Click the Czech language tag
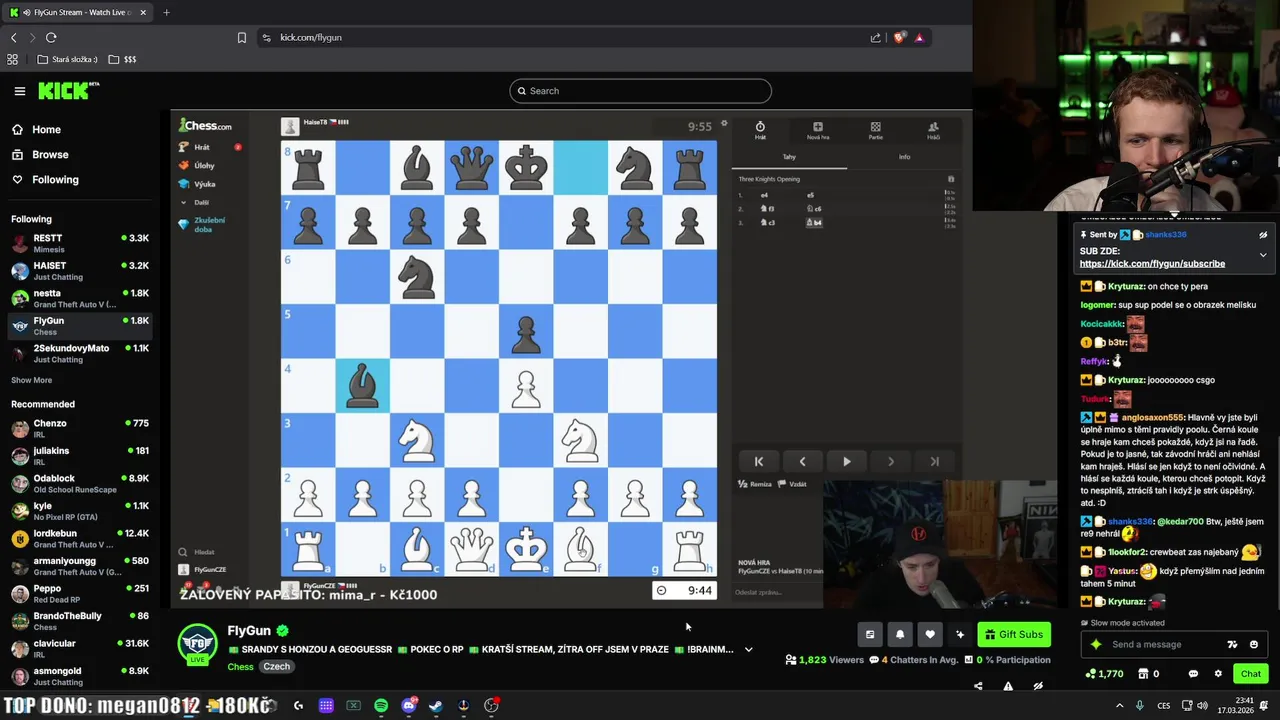 coord(277,667)
